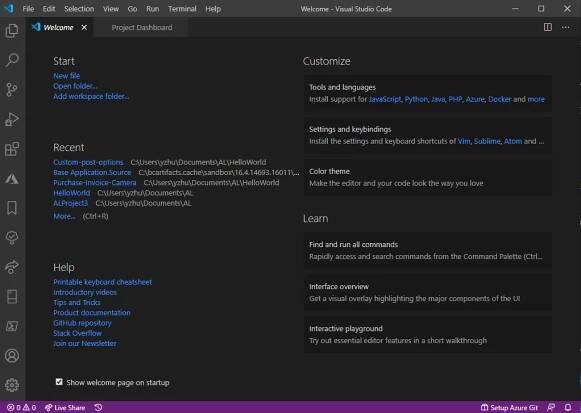Open the Run menu
The height and width of the screenshot is (413, 581).
tap(152, 9)
